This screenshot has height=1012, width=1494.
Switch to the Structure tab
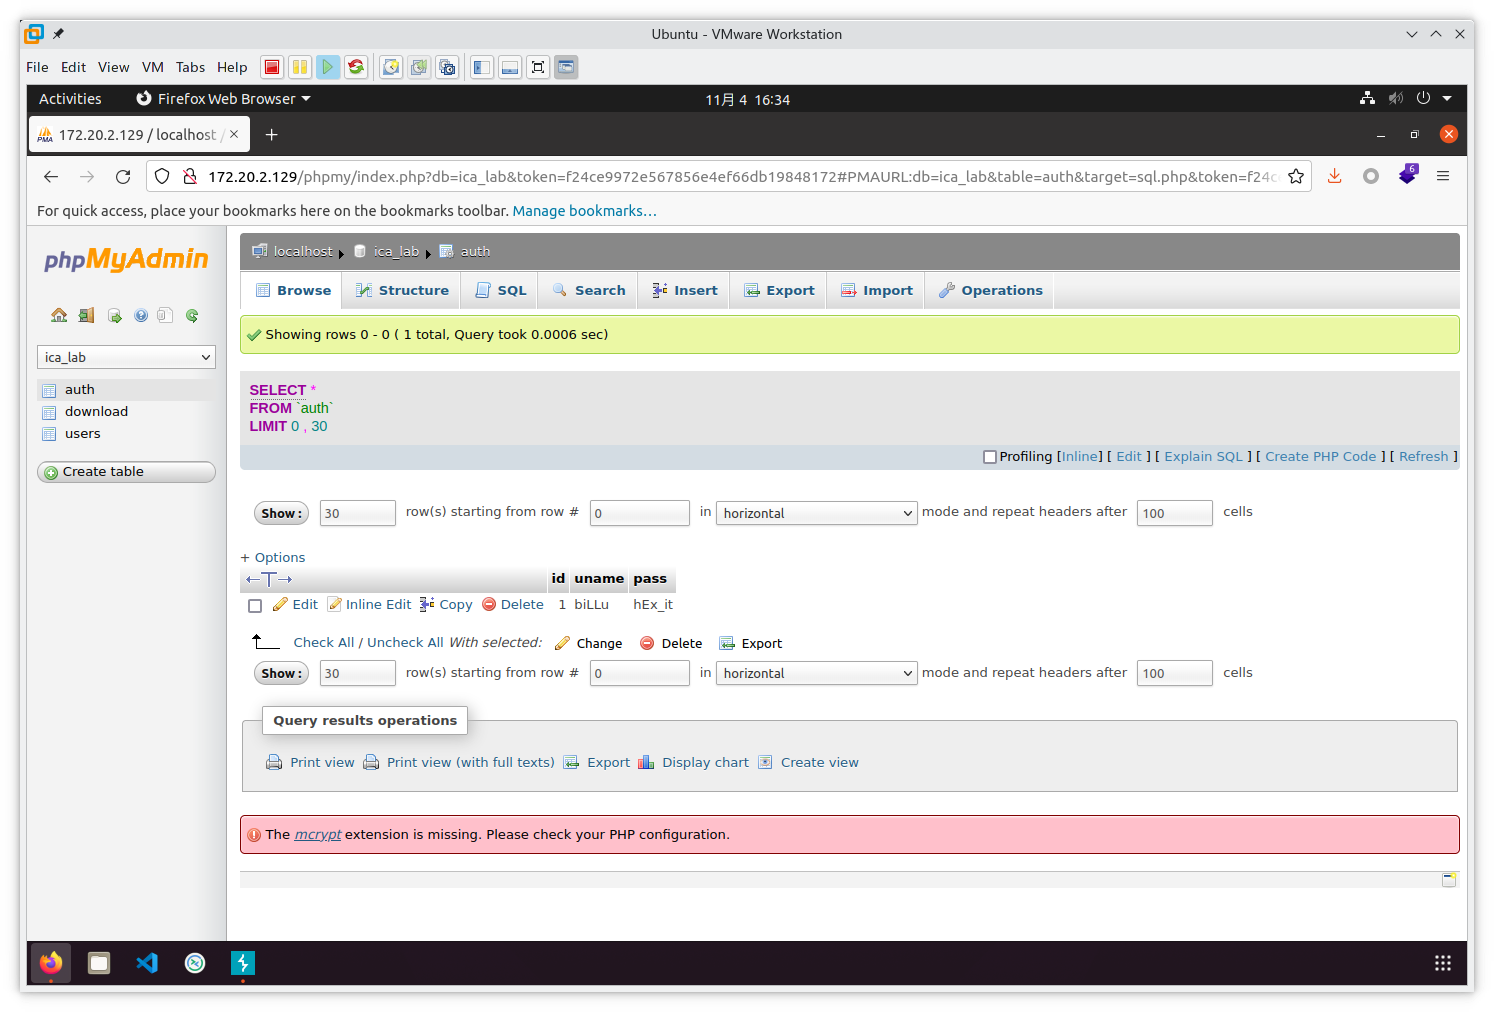coord(402,290)
